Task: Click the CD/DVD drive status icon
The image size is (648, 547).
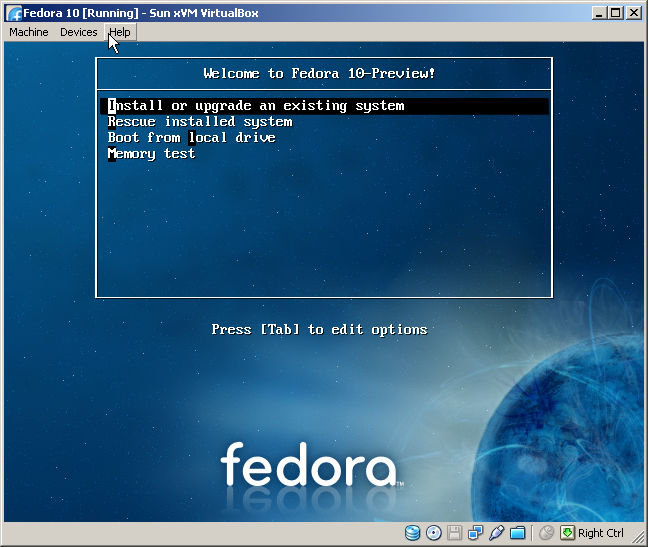Action: (x=434, y=533)
